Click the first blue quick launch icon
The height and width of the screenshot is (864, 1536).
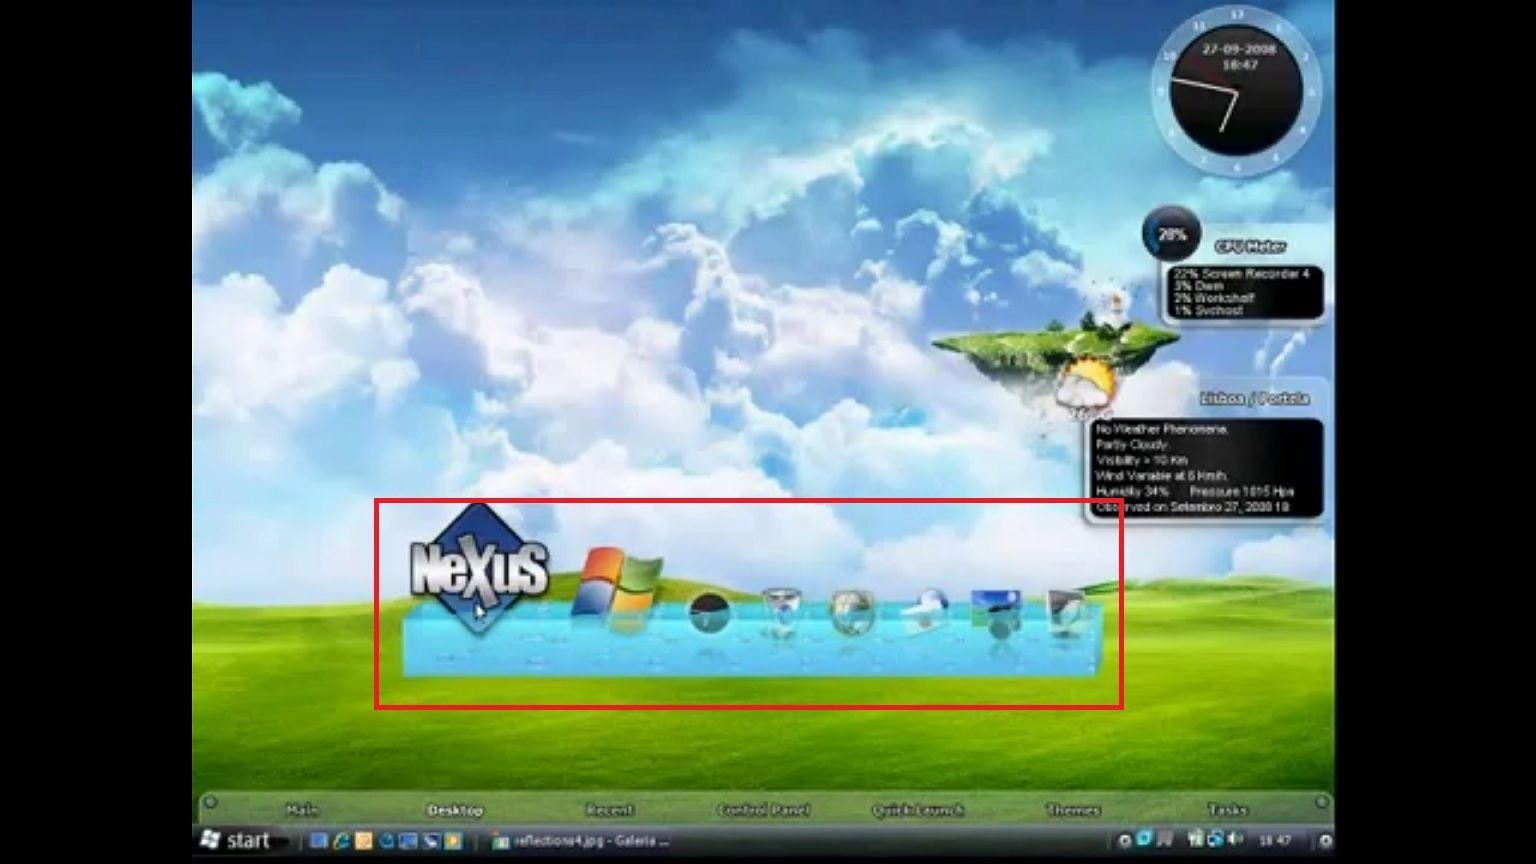[319, 841]
